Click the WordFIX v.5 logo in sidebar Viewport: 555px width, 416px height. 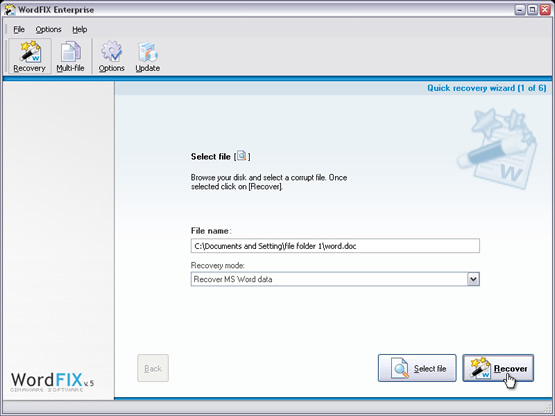[x=52, y=382]
